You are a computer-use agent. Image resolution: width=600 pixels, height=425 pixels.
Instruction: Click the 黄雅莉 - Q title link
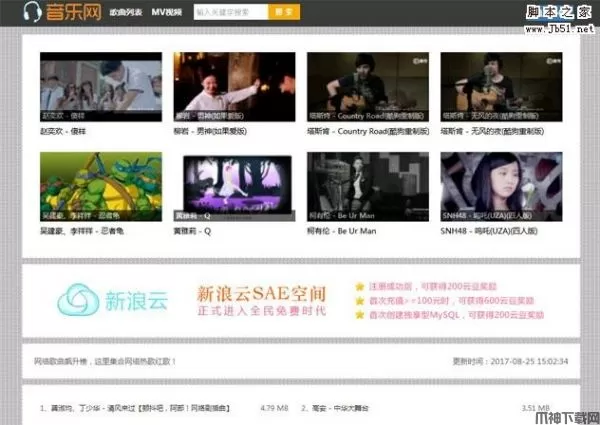tap(192, 231)
